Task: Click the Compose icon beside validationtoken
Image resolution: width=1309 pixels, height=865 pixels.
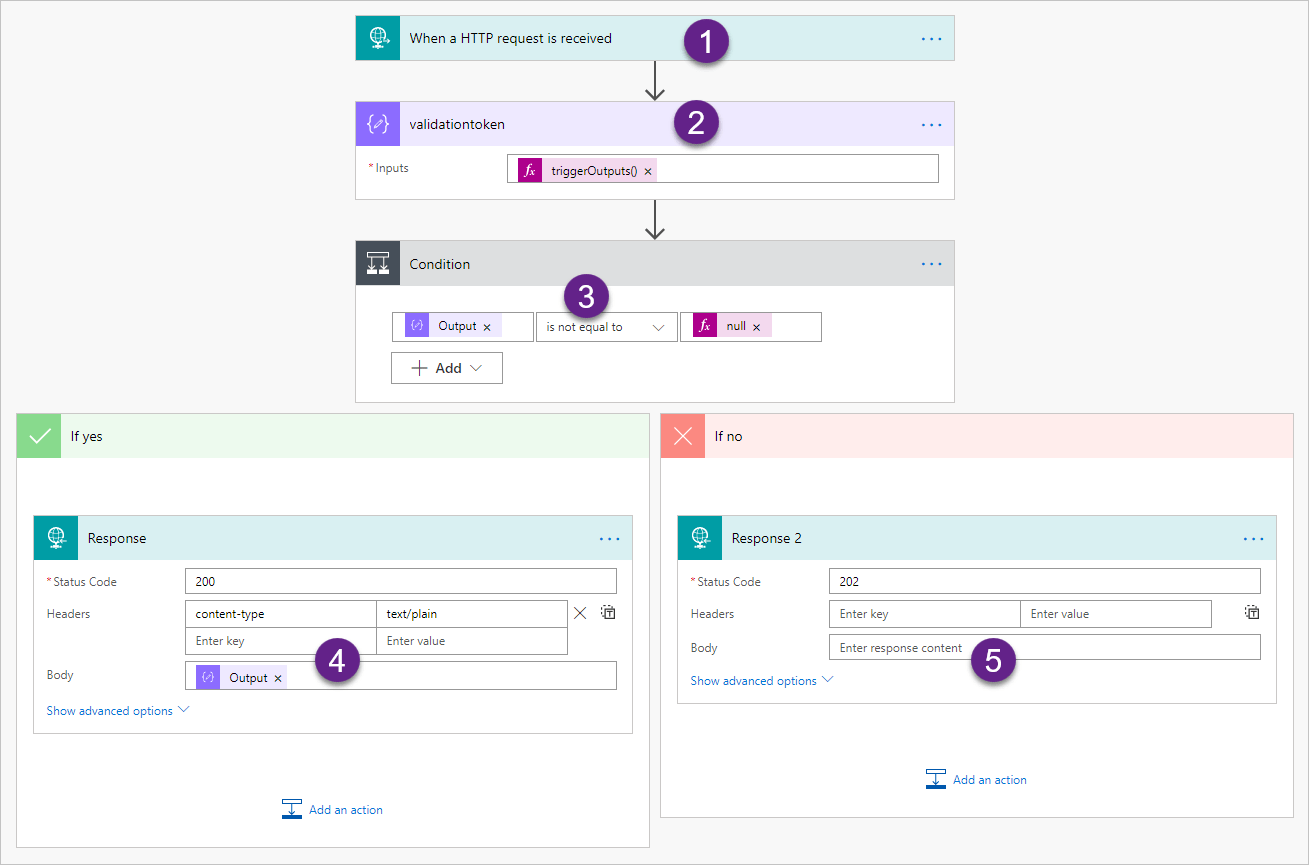Action: click(x=377, y=123)
